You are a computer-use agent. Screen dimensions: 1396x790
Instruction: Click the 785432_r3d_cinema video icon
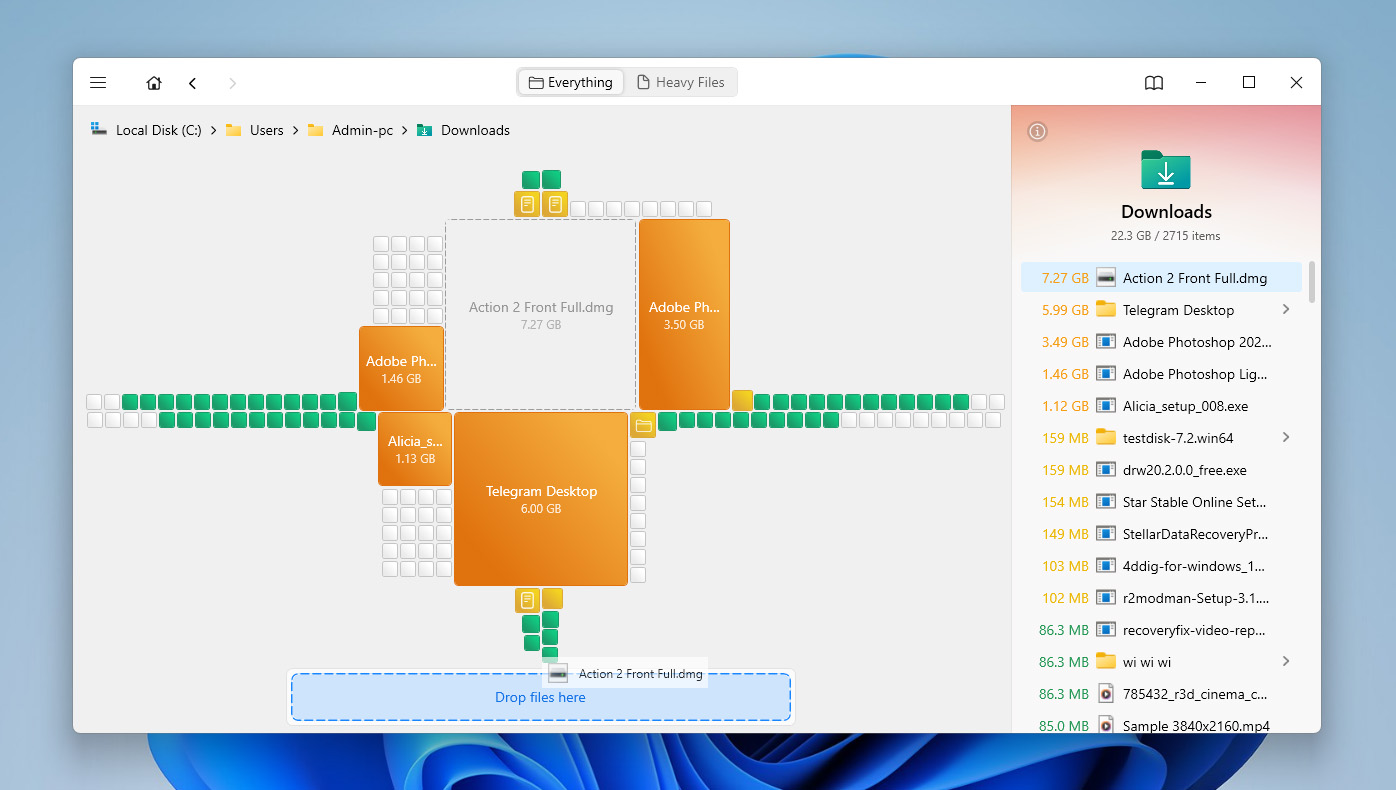pos(1106,694)
